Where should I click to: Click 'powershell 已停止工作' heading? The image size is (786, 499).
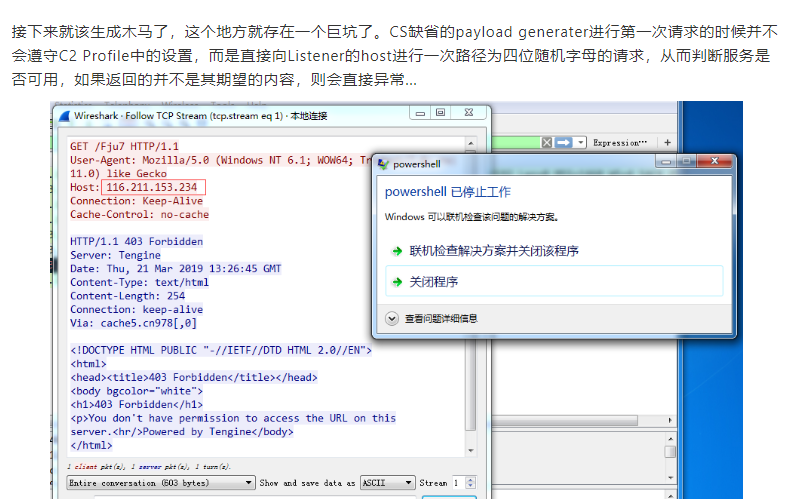[x=448, y=192]
